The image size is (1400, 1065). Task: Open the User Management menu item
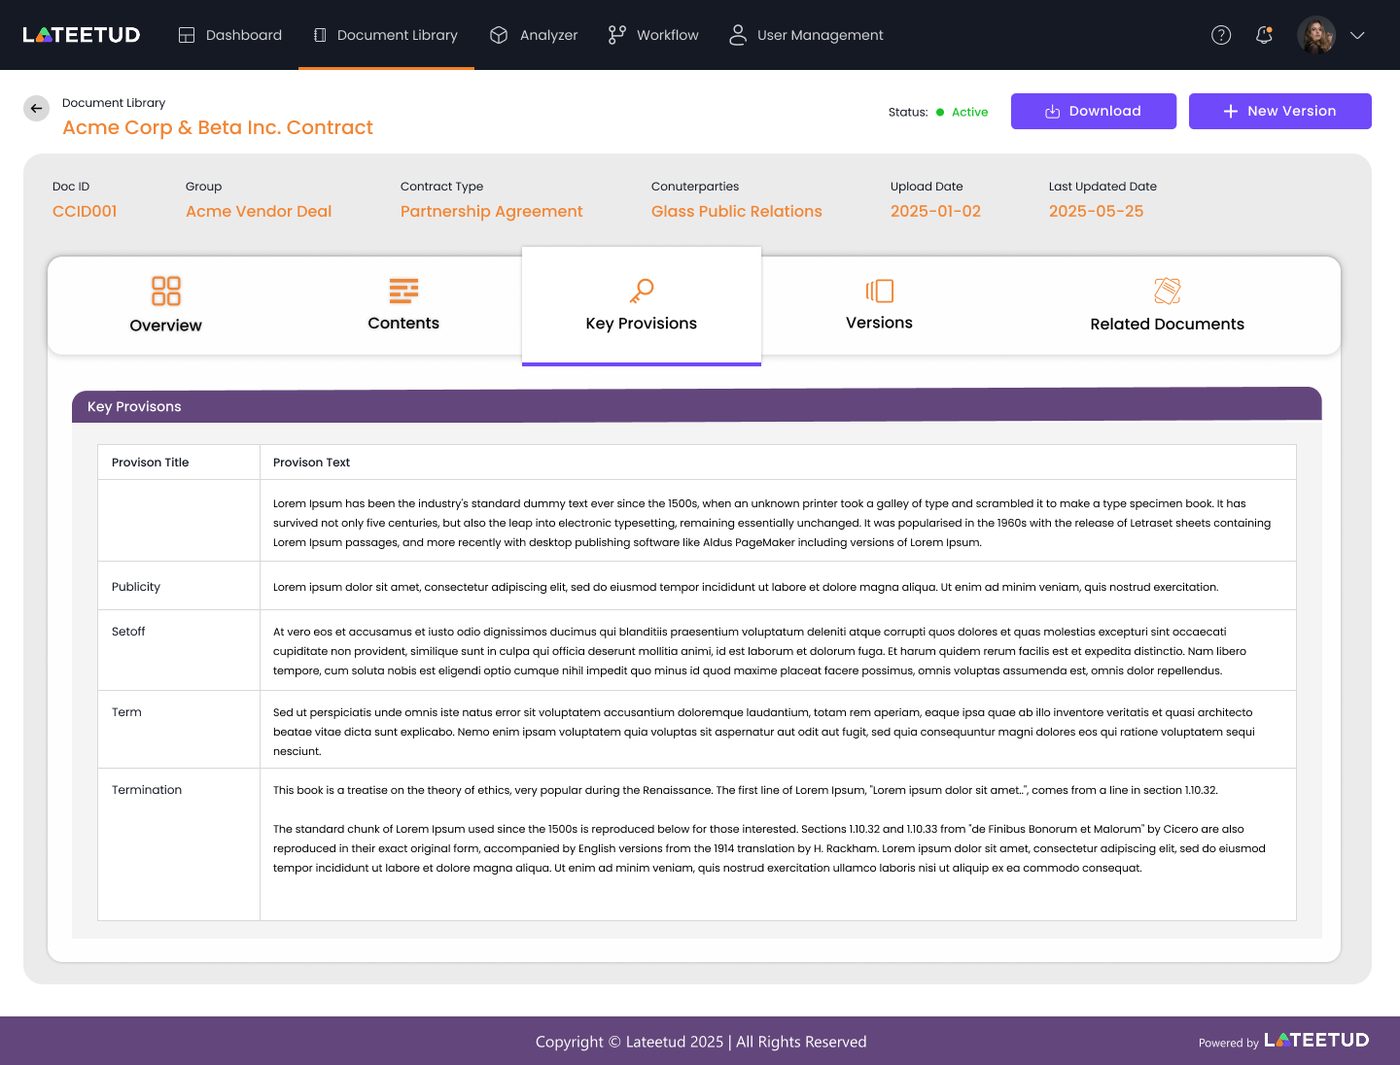coord(806,35)
